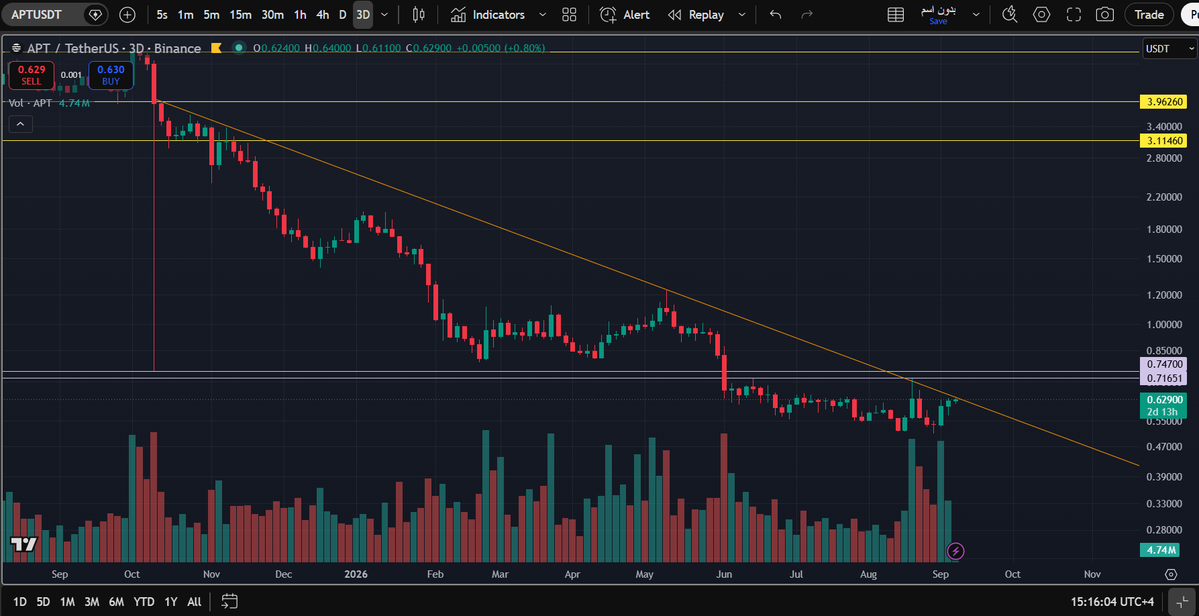Click the 15:16:04 UTC+4 timezone
1199x616 pixels.
1113,601
